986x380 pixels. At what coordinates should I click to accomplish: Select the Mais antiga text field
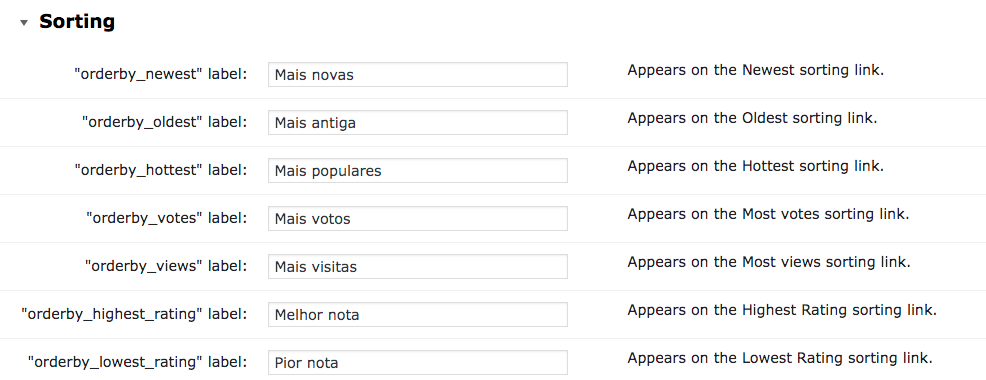click(x=418, y=122)
